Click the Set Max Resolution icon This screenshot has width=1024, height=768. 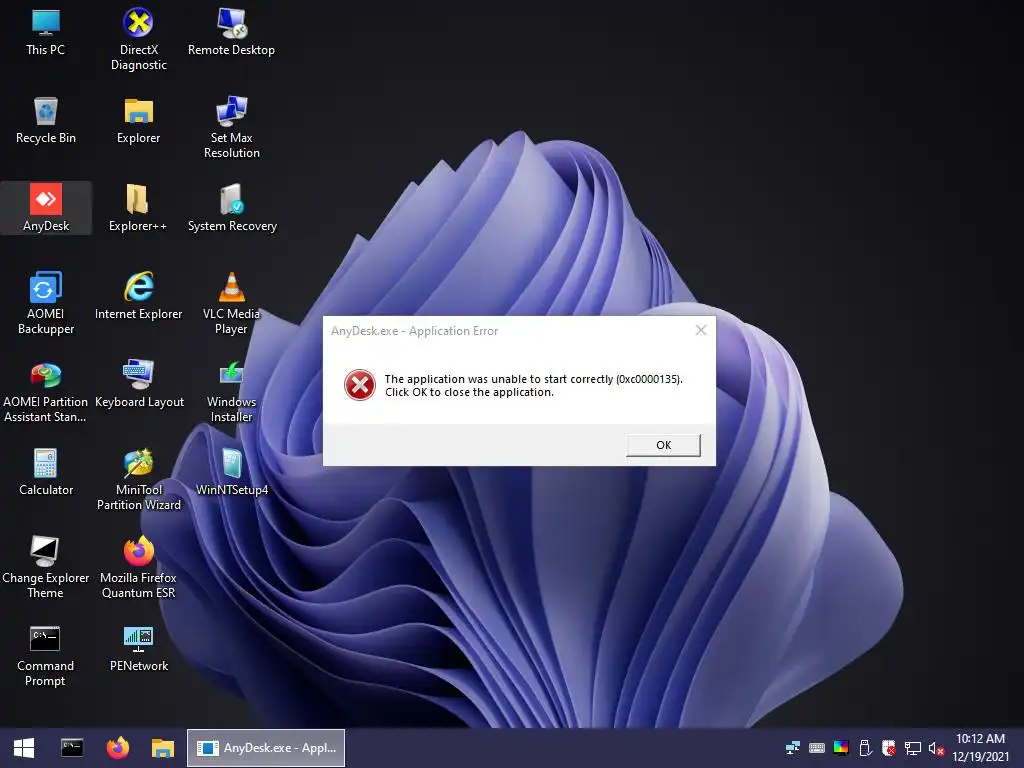[231, 127]
